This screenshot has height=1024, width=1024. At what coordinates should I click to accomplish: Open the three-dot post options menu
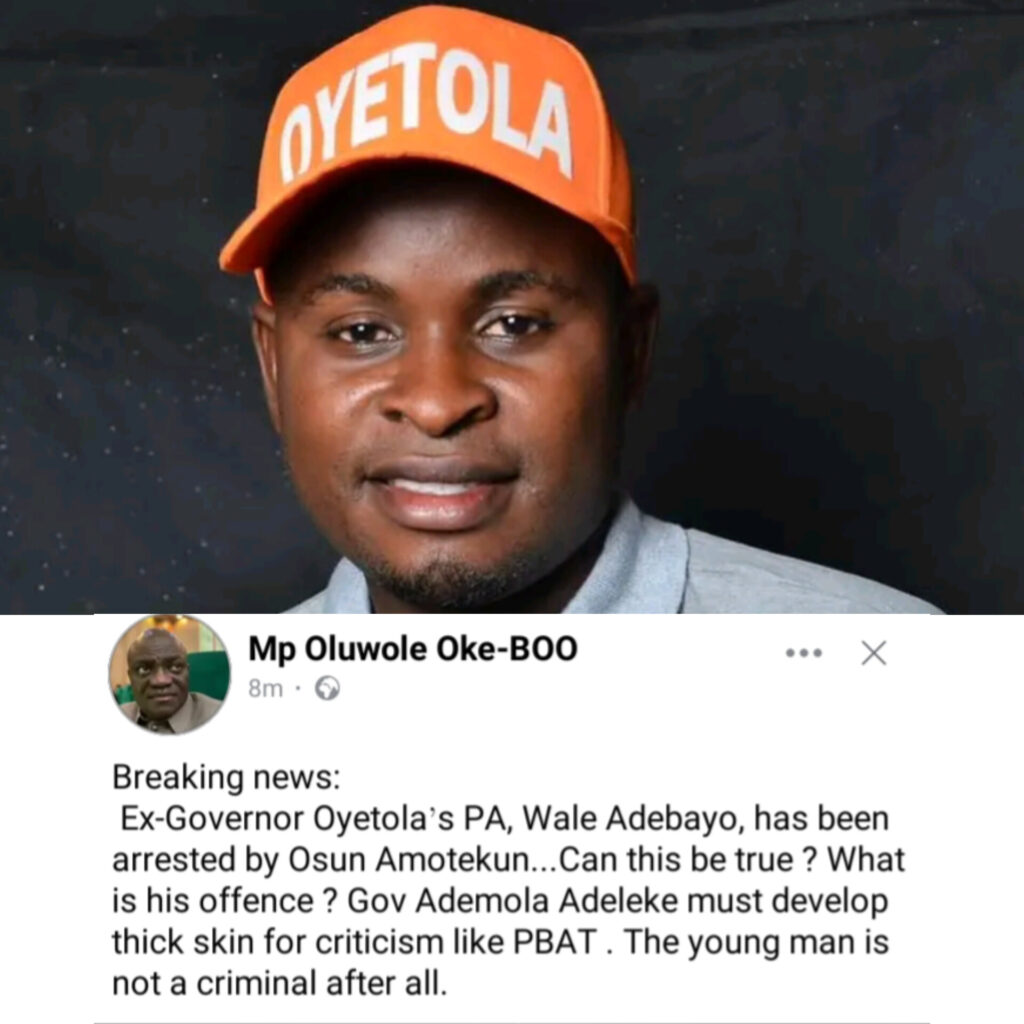point(804,652)
